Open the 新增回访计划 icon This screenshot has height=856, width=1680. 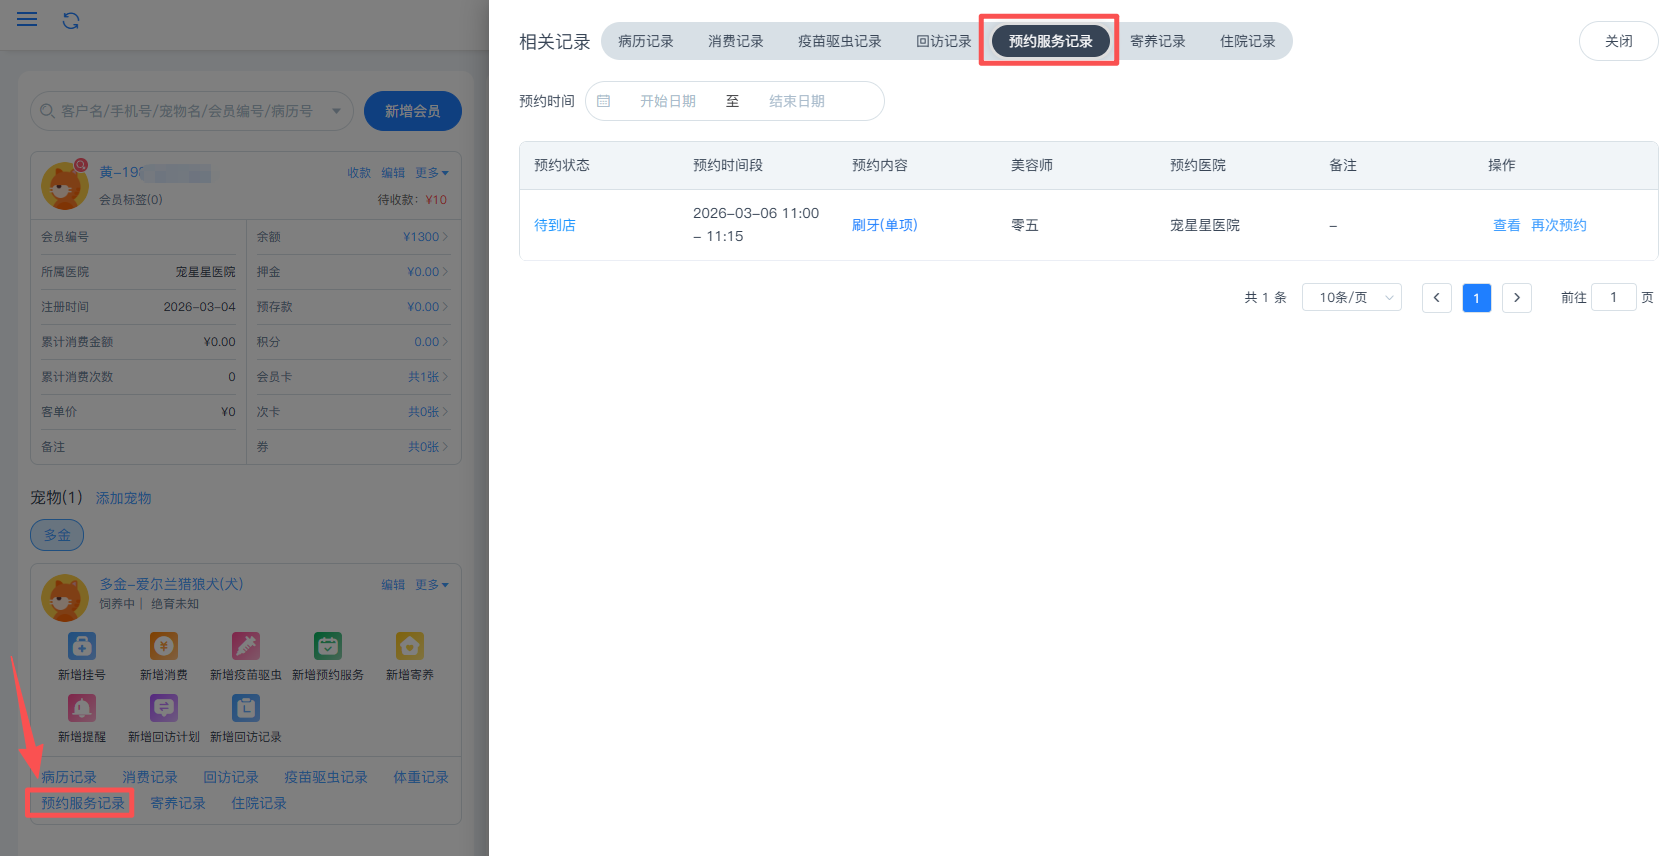(164, 708)
